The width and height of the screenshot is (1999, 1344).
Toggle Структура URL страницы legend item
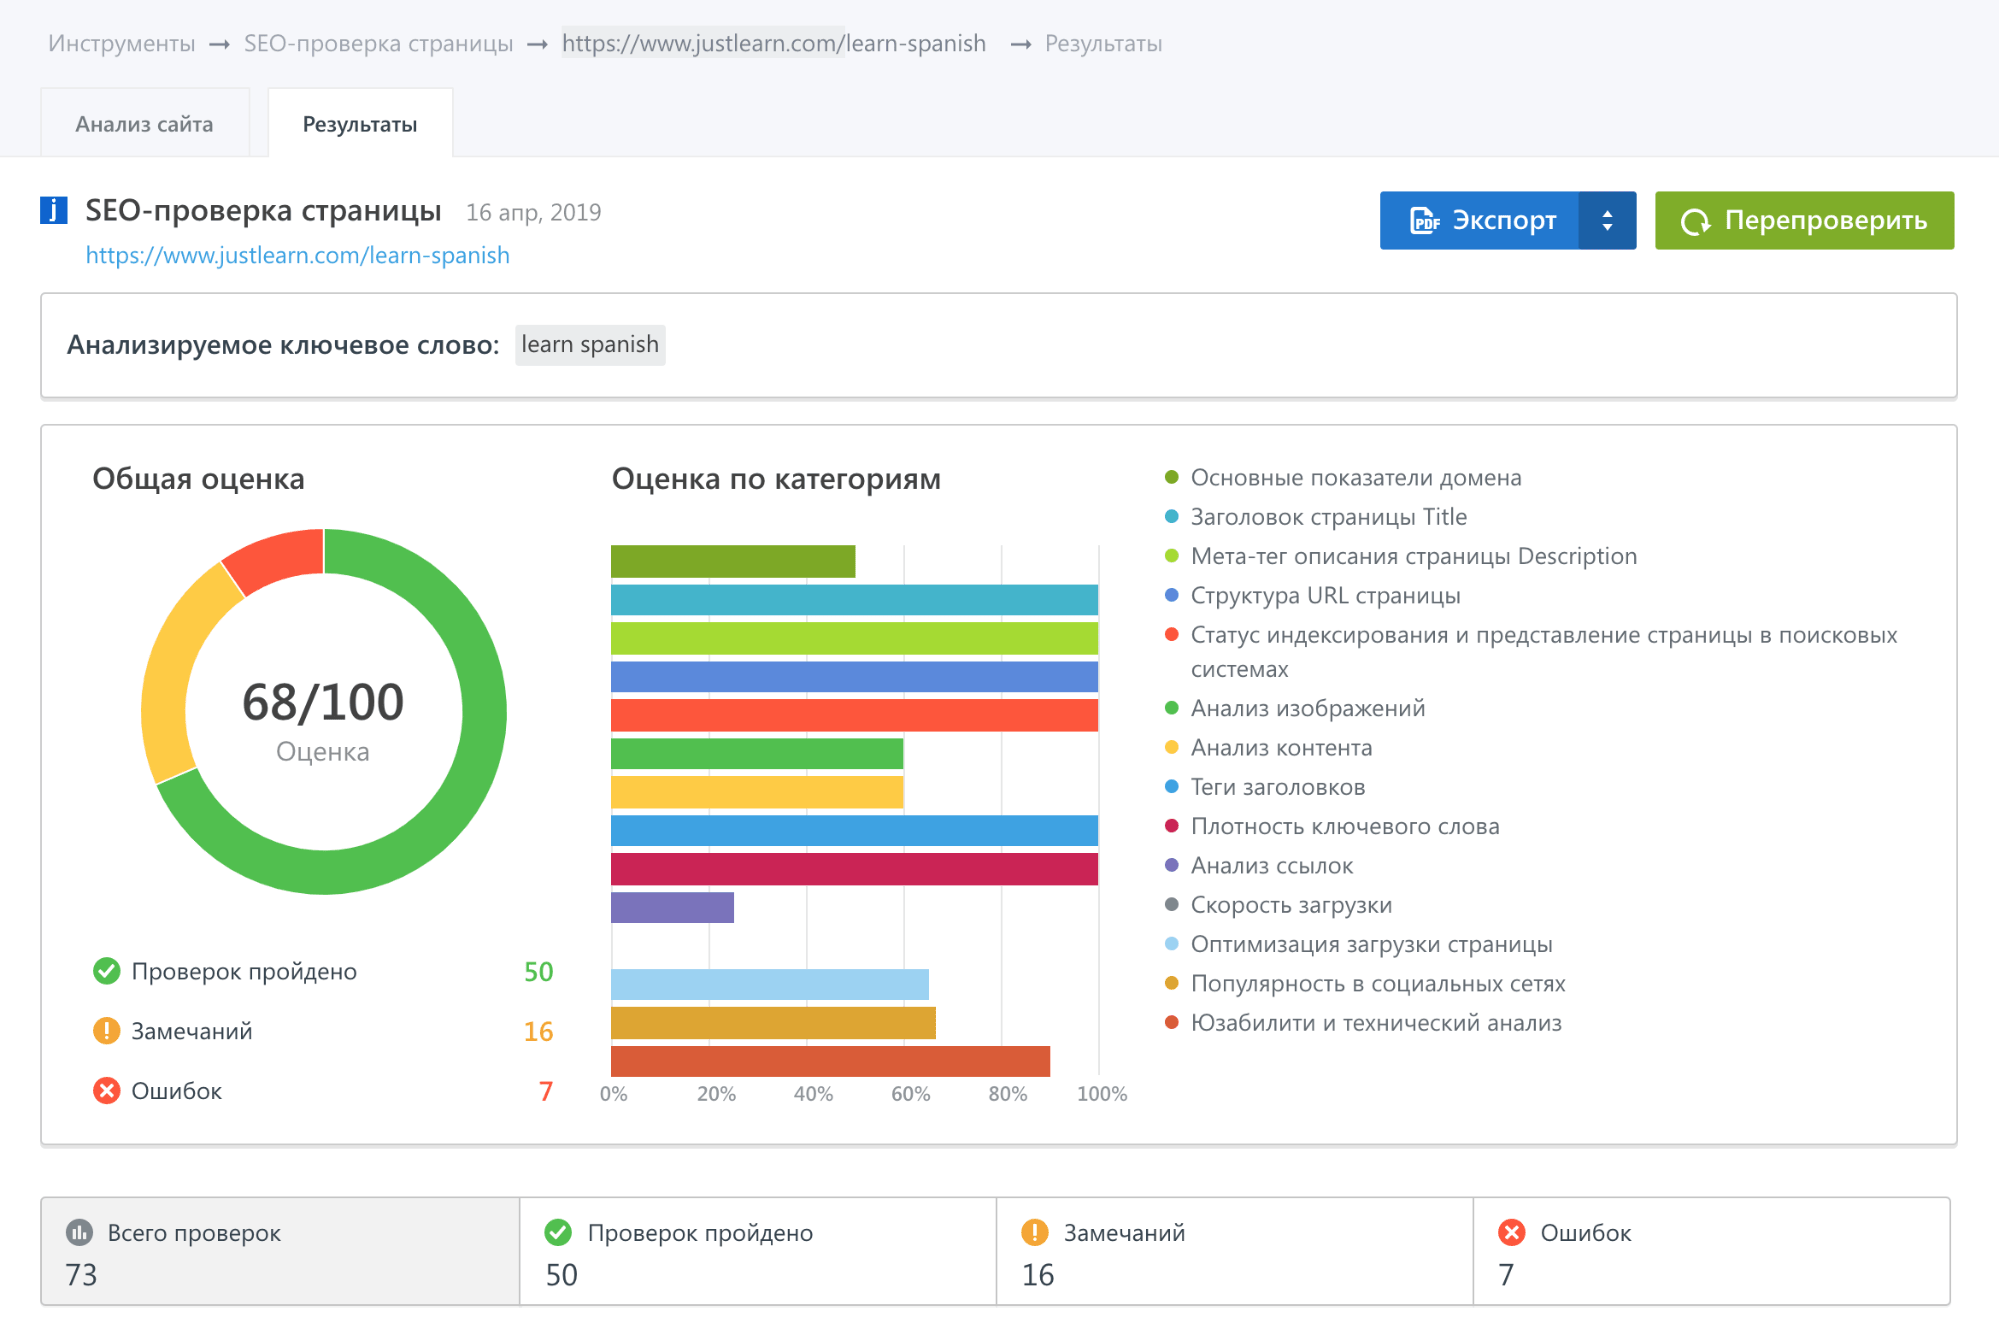[1313, 596]
